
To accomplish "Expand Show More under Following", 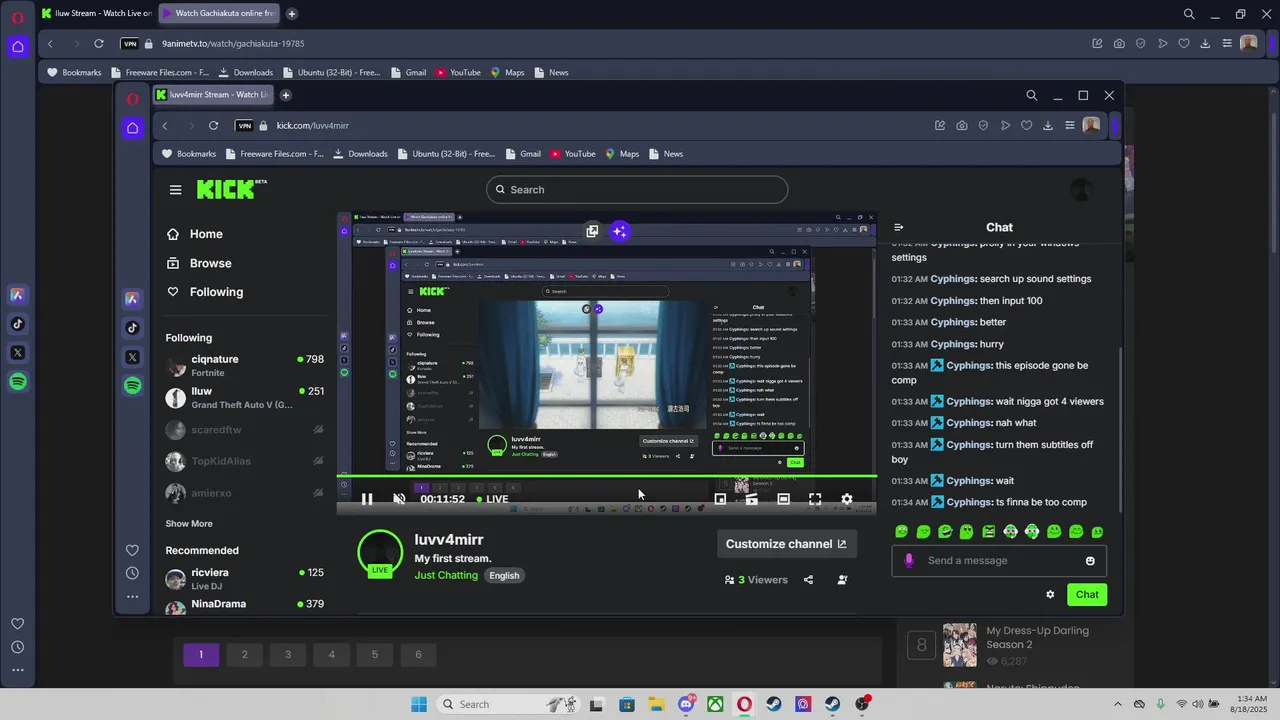I will (x=189, y=524).
